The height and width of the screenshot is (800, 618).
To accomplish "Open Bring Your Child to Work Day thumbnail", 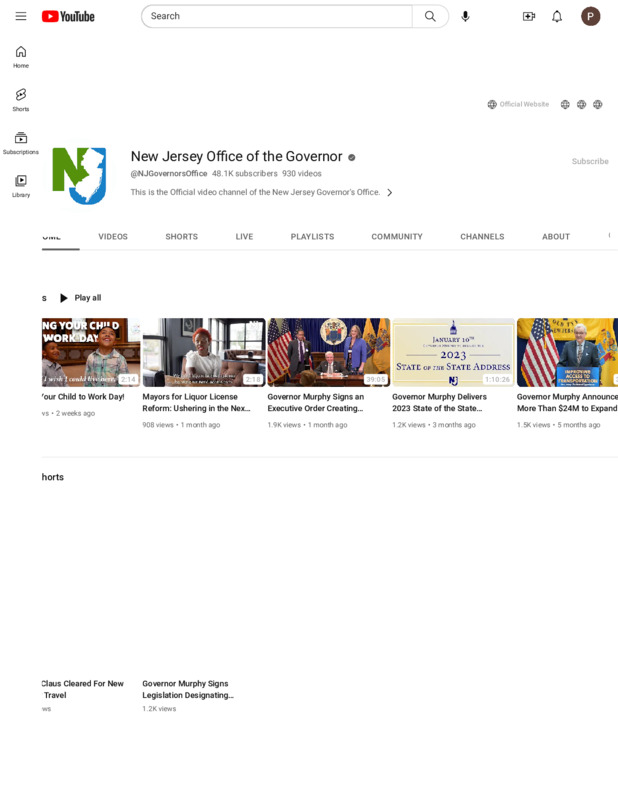I will click(x=91, y=352).
